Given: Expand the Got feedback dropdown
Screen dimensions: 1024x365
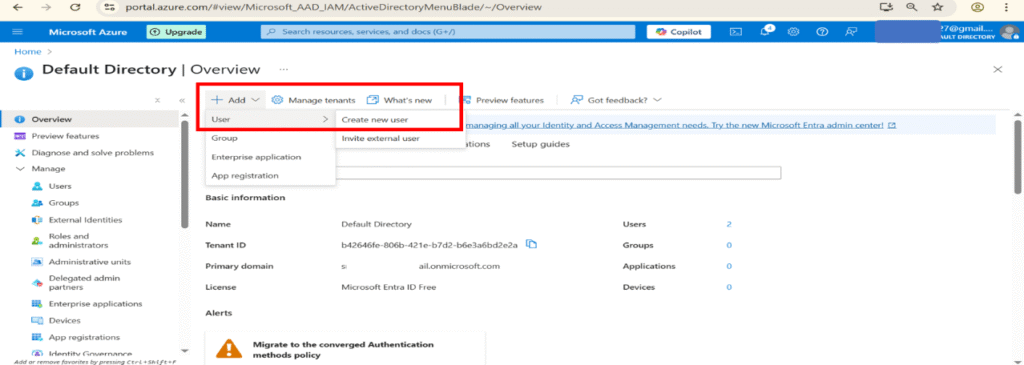Looking at the screenshot, I should coord(616,100).
